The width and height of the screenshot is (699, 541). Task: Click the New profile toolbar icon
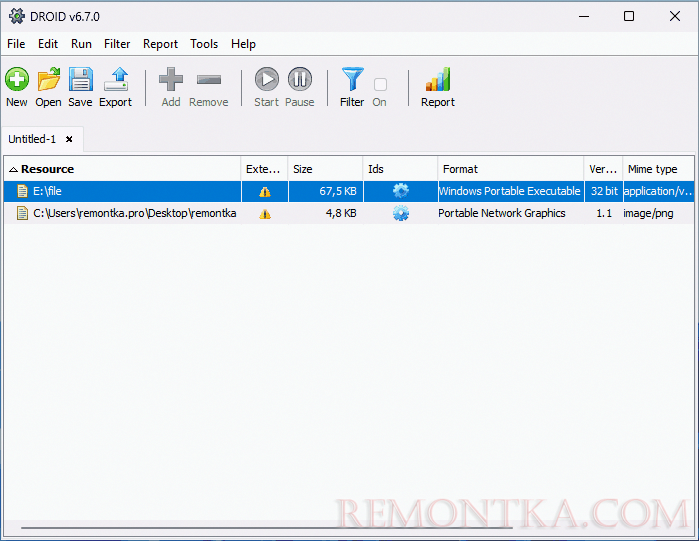click(x=17, y=79)
